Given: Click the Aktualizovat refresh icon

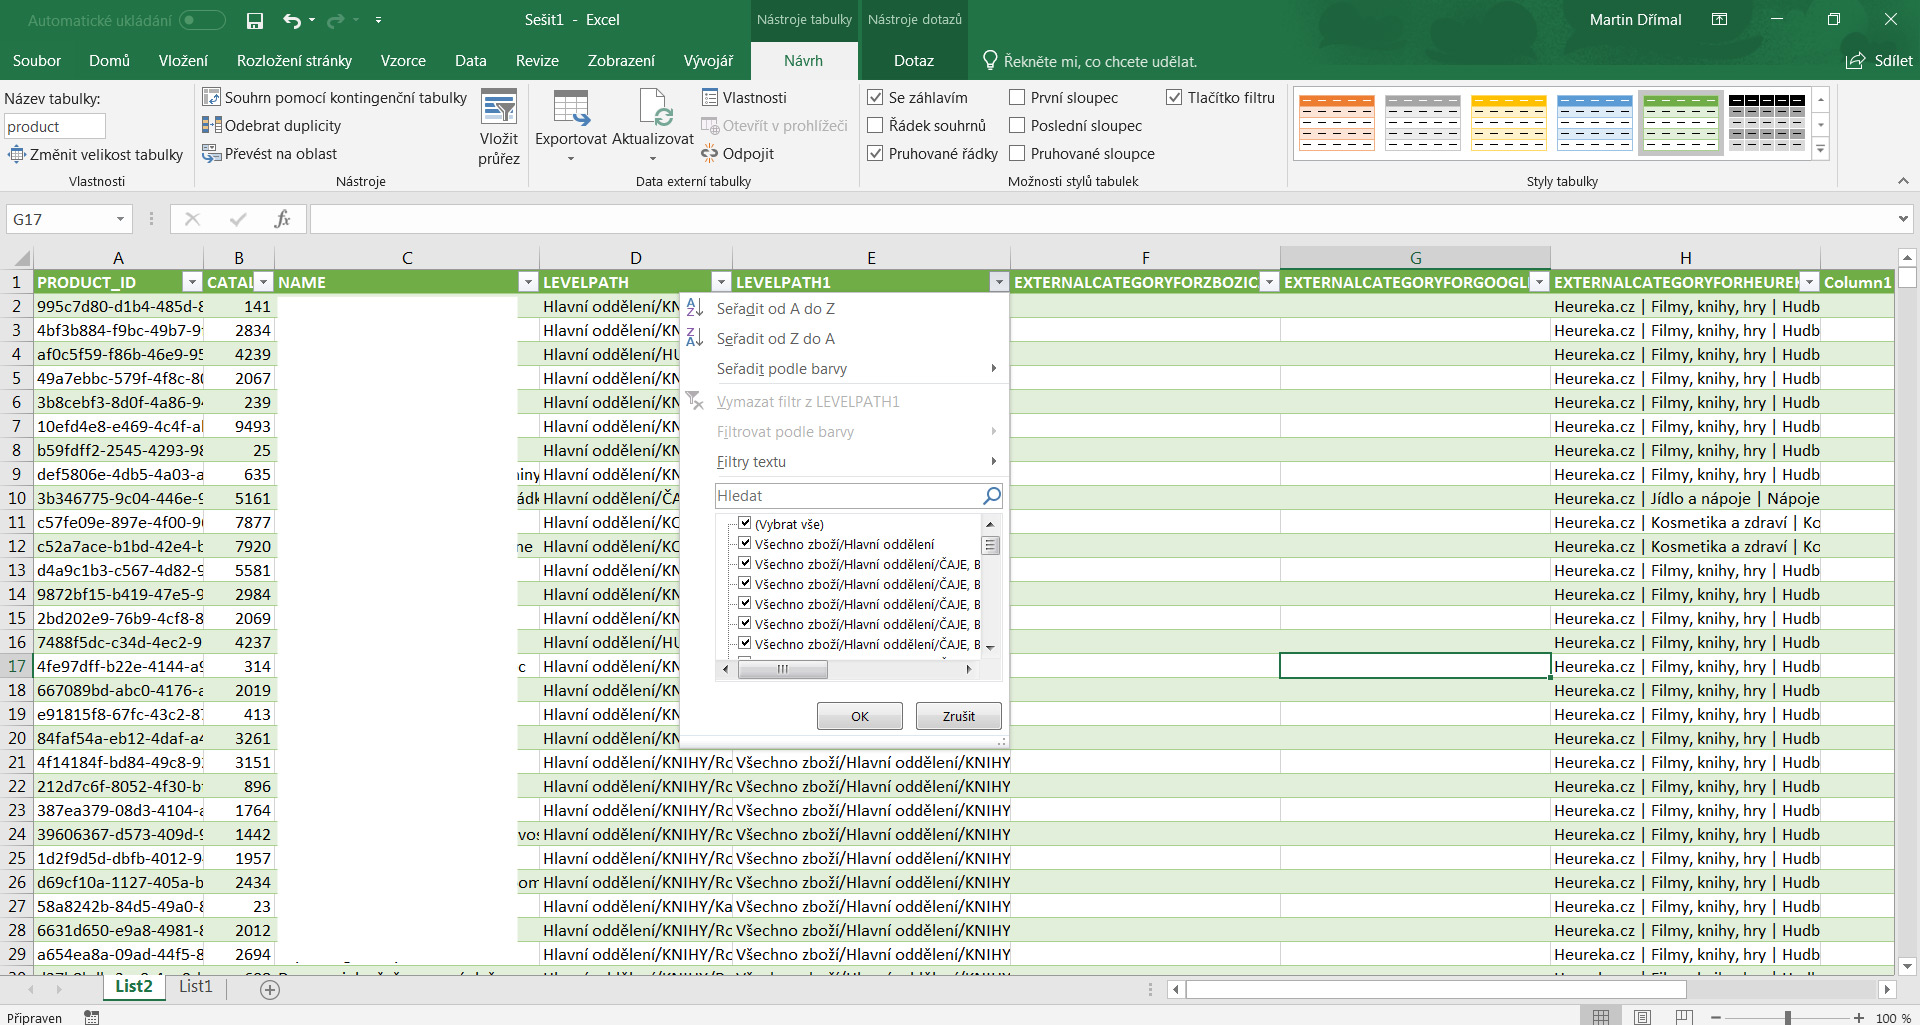Looking at the screenshot, I should click(x=654, y=107).
